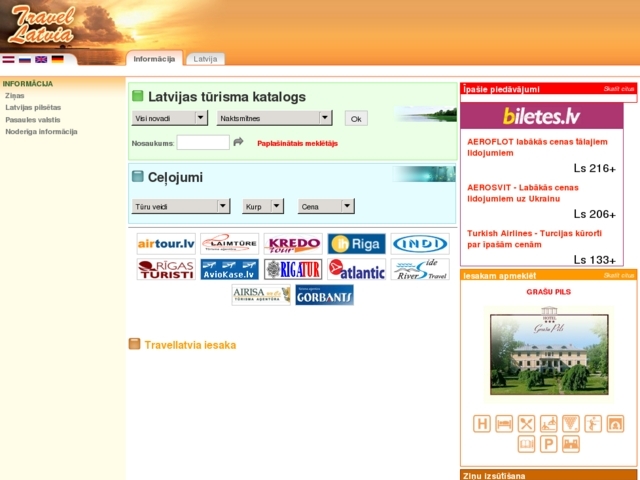The width and height of the screenshot is (640, 480).
Task: Open the Rīgas Tūristi logo
Action: coord(166,269)
